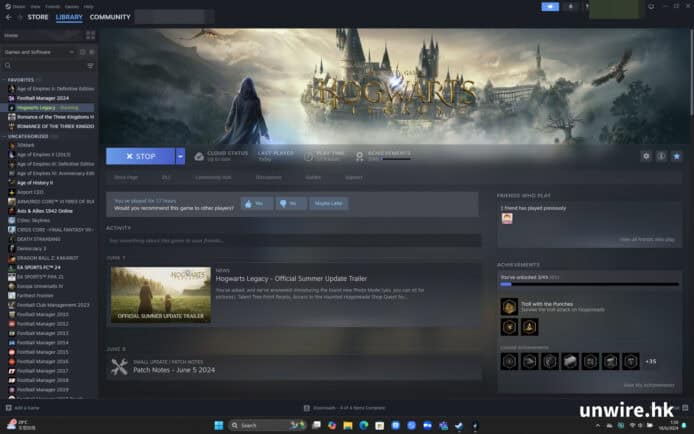The image size is (694, 434).
Task: Click the game info icon
Action: 661,156
